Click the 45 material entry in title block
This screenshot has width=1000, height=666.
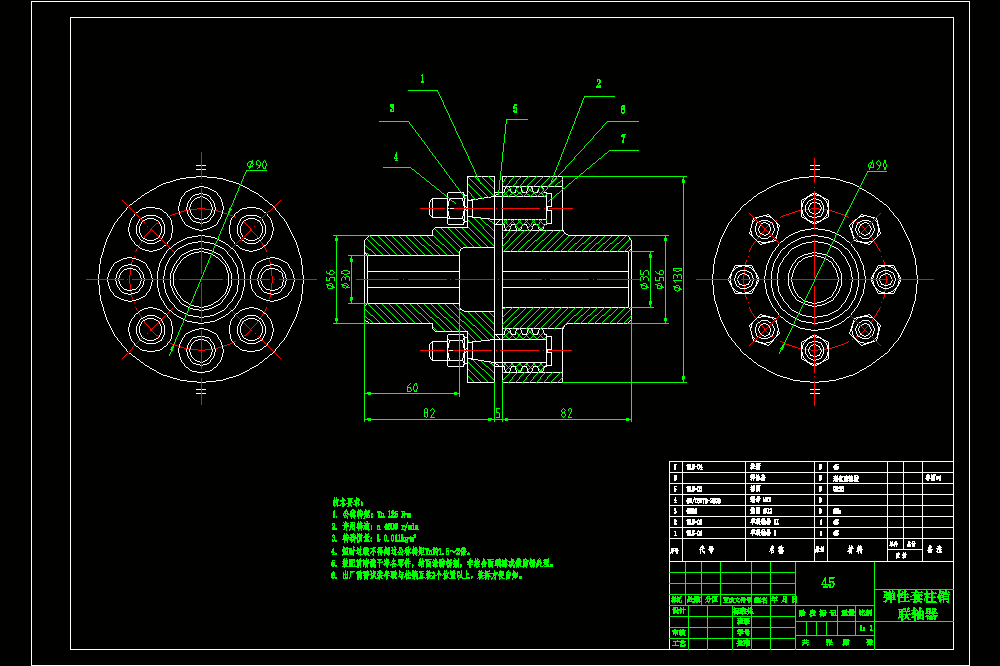(828, 582)
